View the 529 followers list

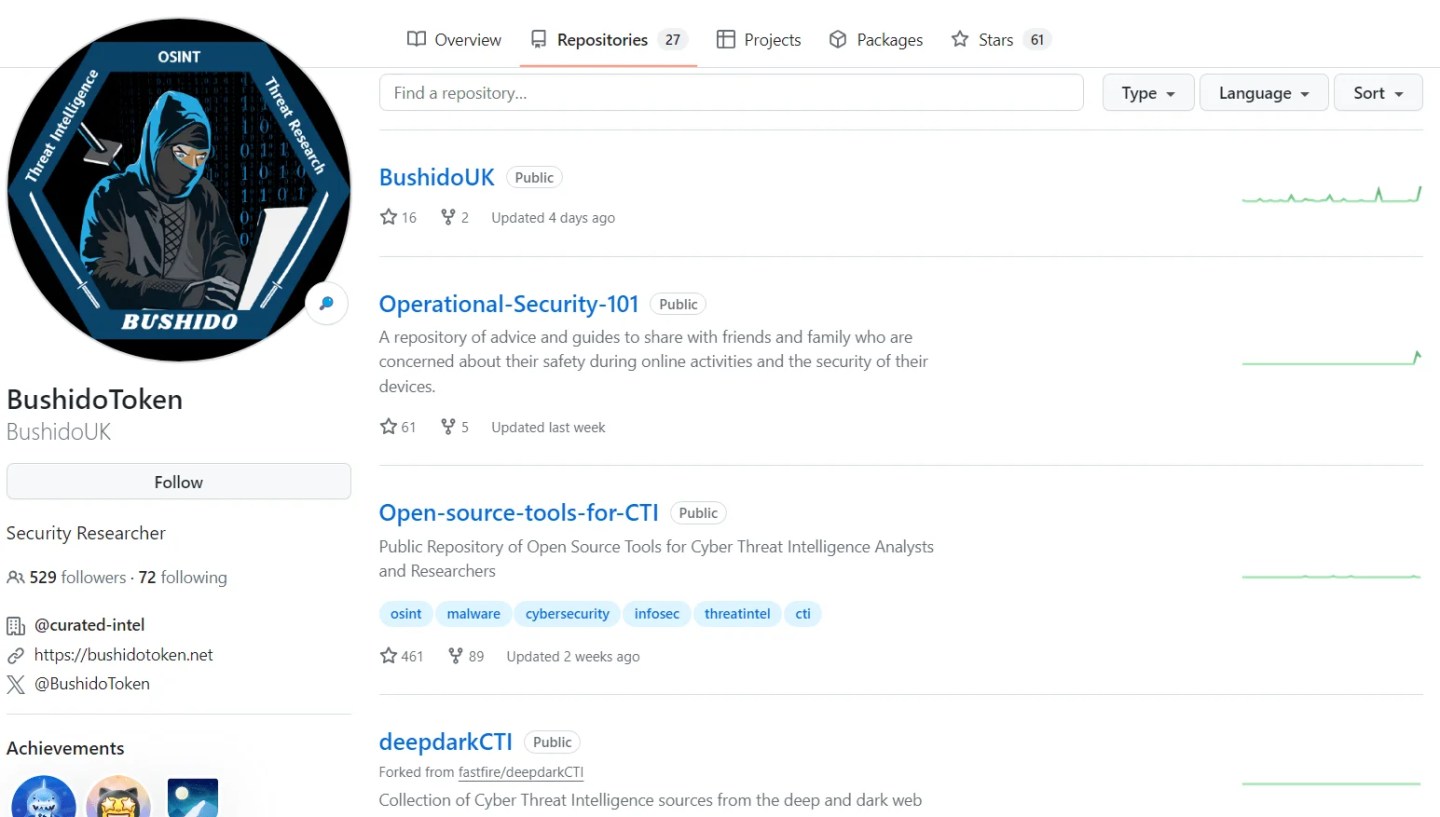click(x=78, y=577)
